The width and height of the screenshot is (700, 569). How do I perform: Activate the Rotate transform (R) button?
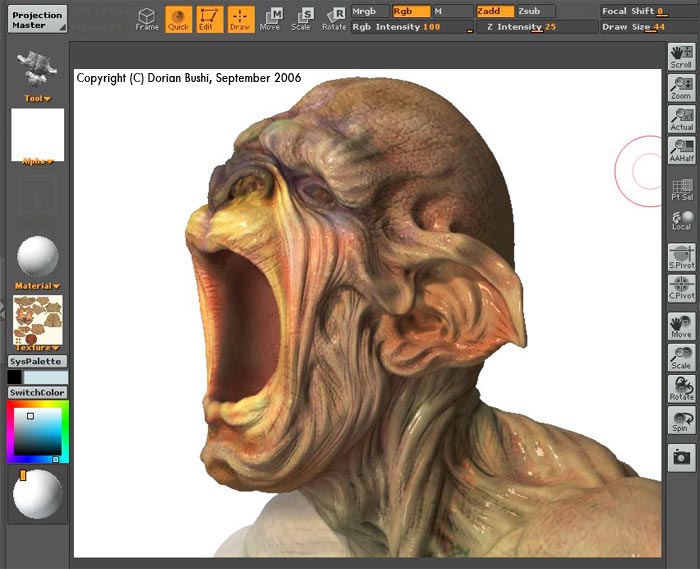click(x=334, y=19)
